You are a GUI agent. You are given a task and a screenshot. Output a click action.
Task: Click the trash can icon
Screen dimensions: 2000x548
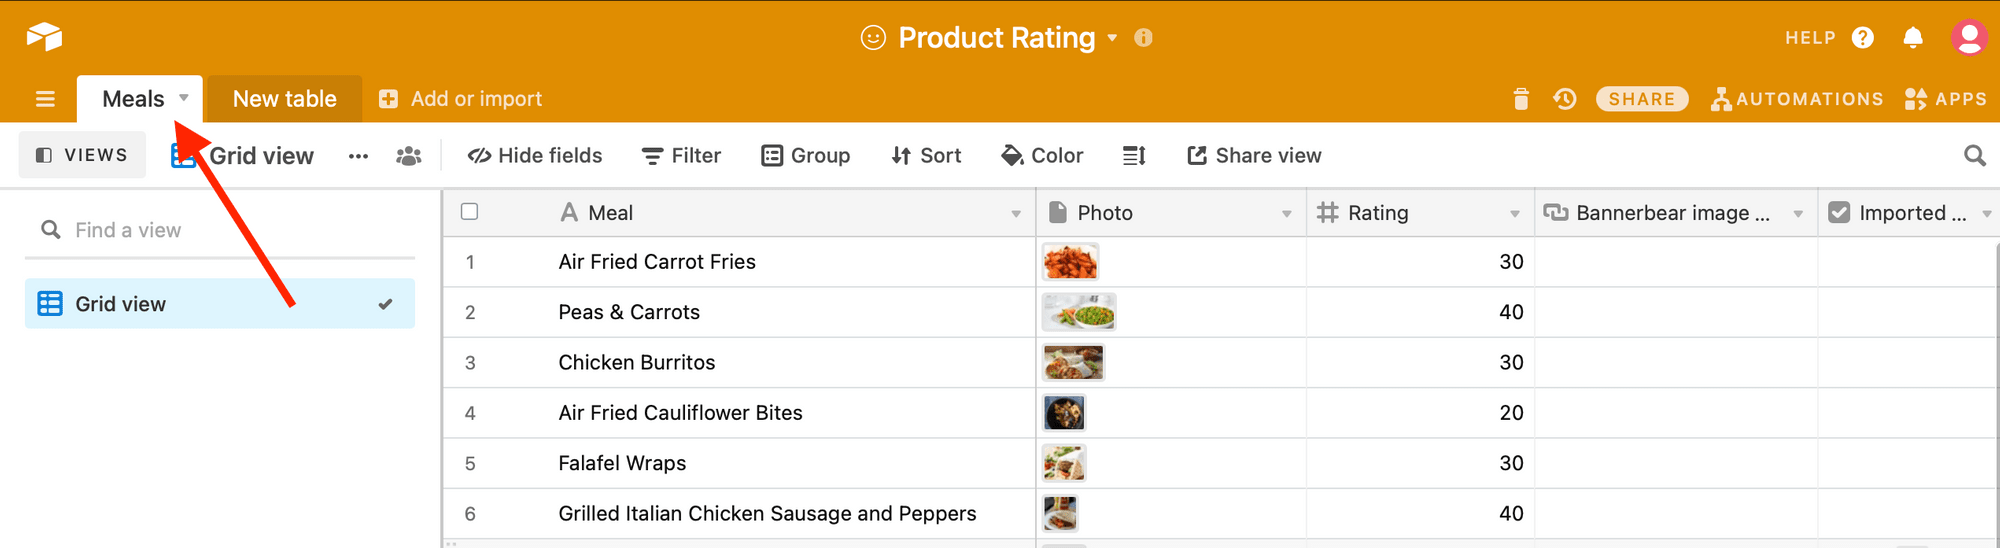[1521, 99]
